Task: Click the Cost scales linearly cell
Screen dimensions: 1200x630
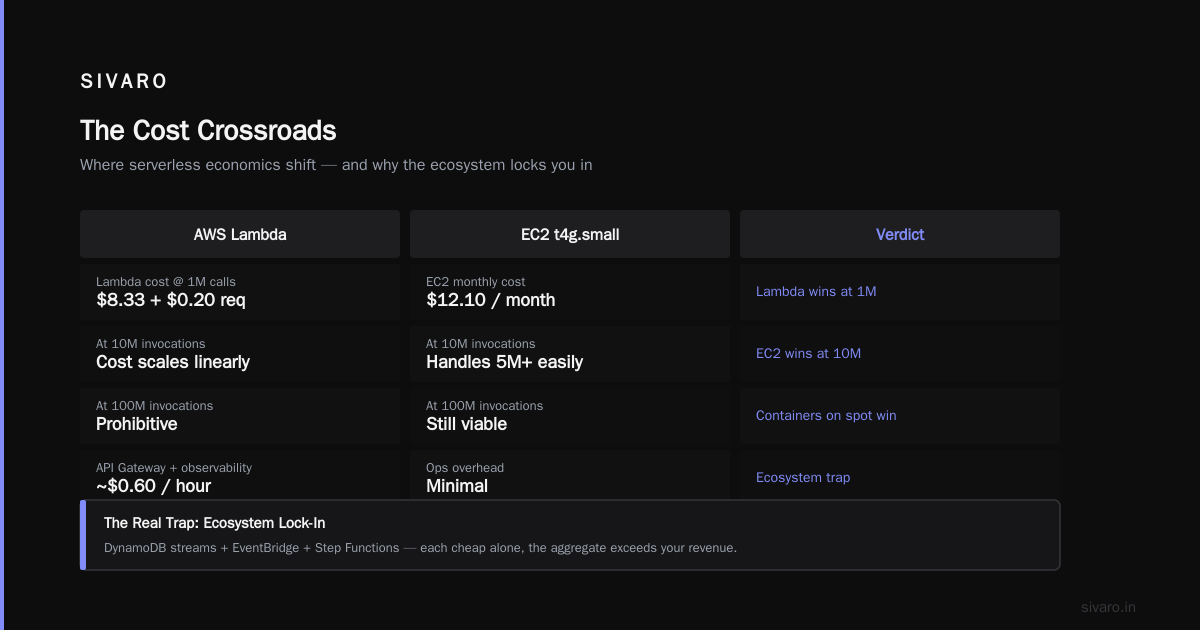Action: pos(240,354)
